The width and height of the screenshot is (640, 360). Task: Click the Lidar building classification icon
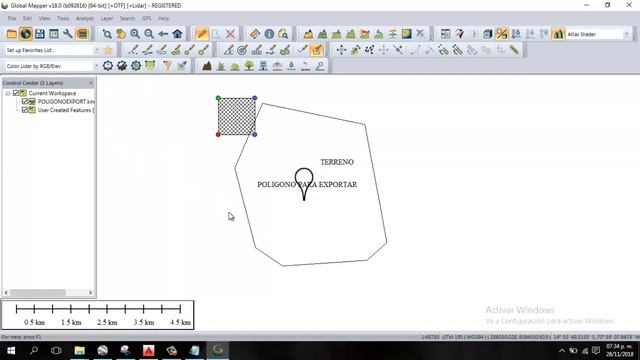point(263,66)
